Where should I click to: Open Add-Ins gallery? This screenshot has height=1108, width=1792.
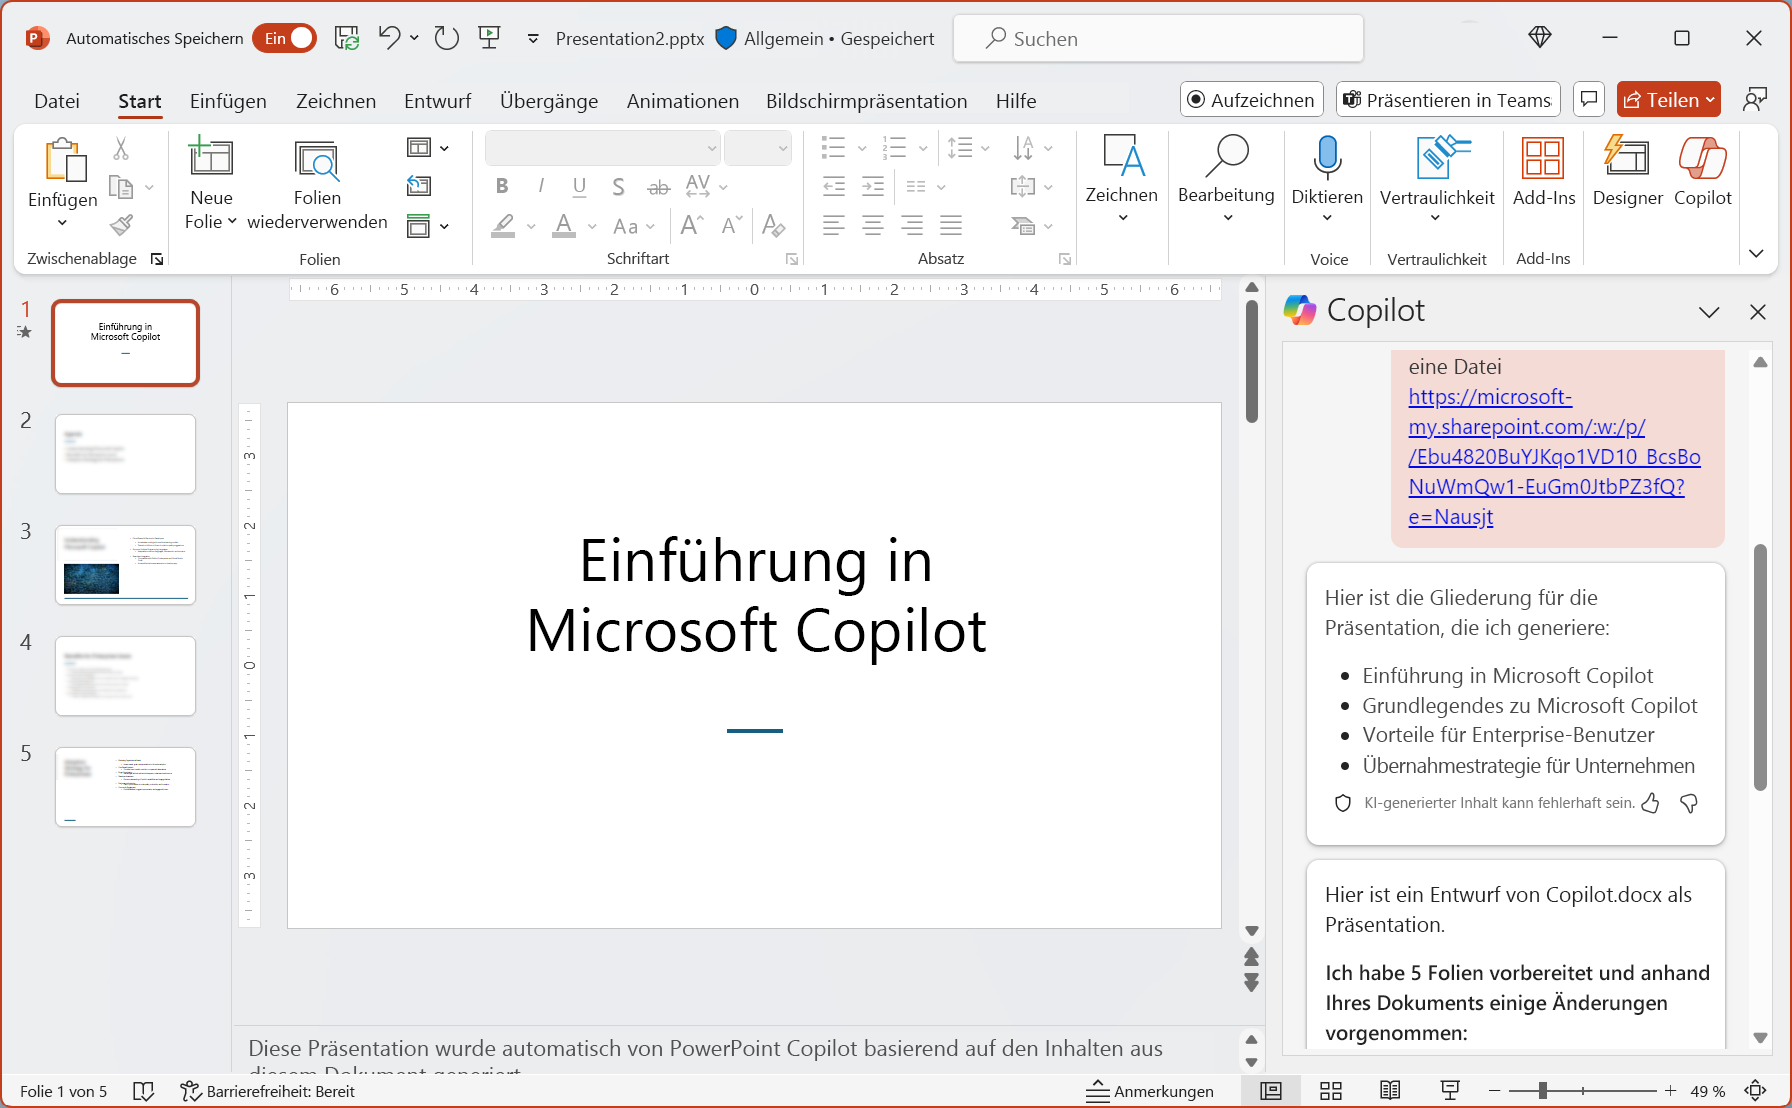[x=1544, y=172]
